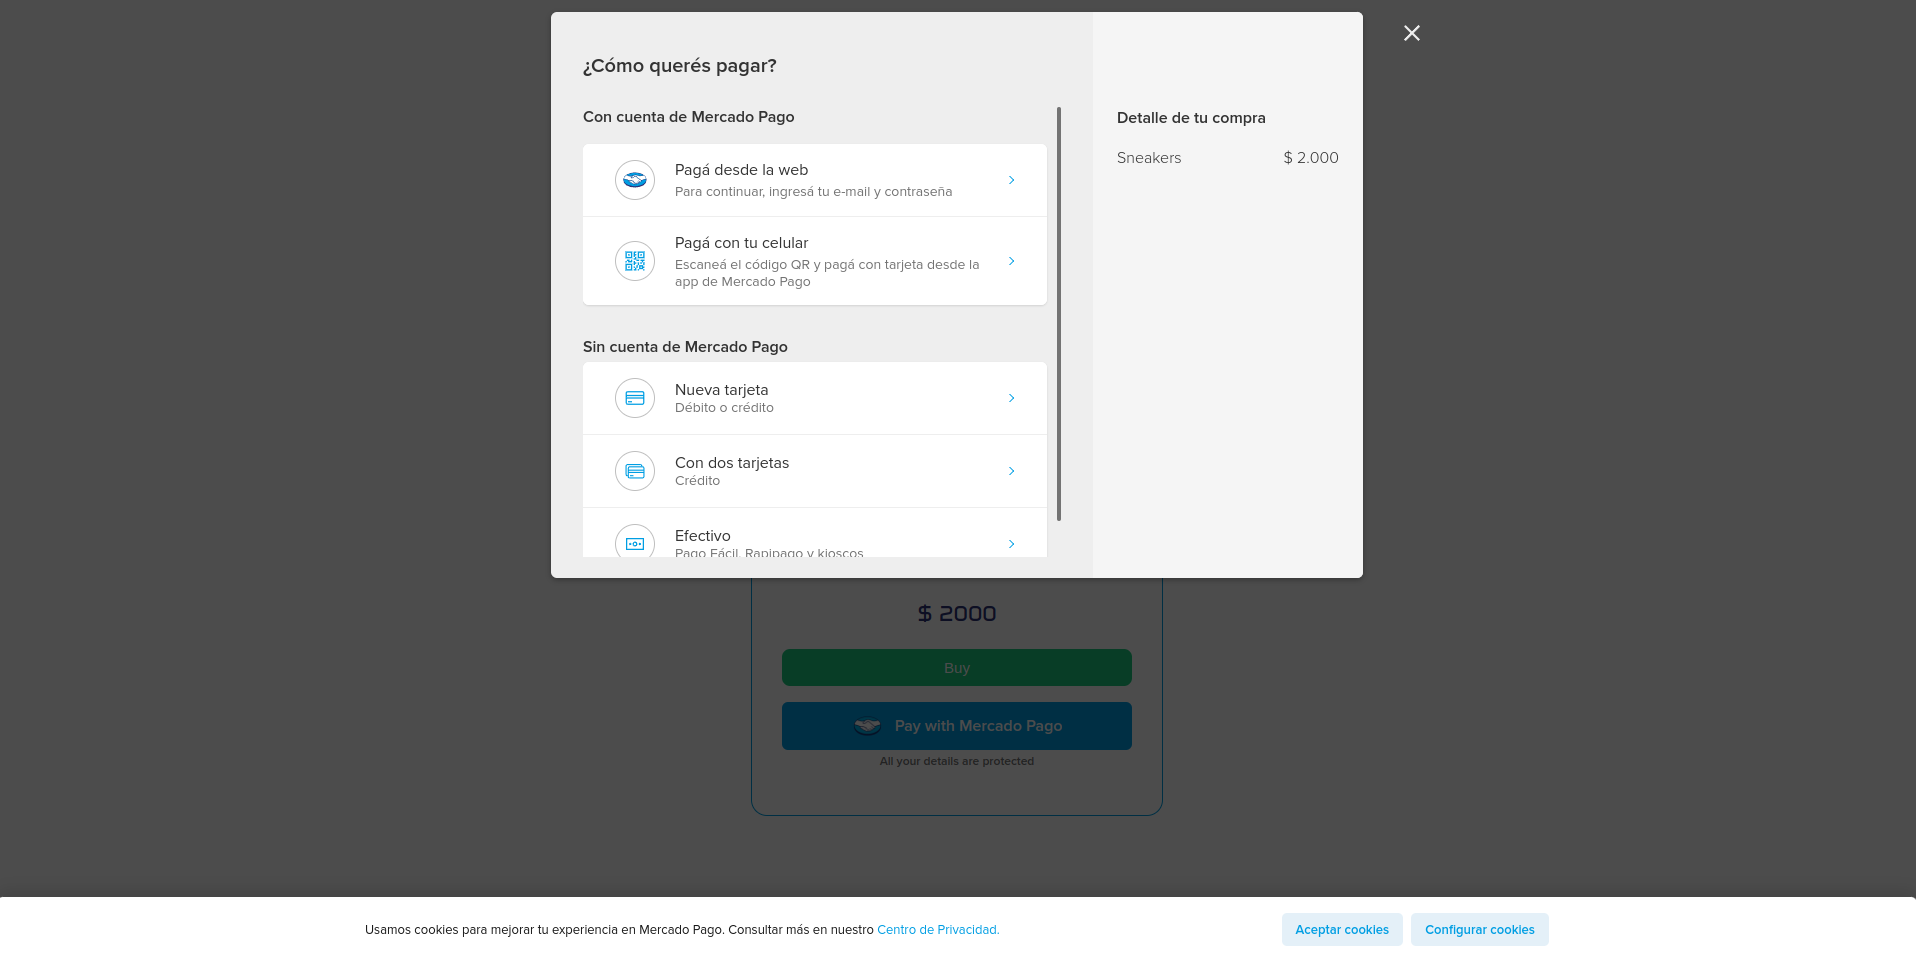Open chevron for Con dos tarjetas
1916x962 pixels.
coord(1012,471)
